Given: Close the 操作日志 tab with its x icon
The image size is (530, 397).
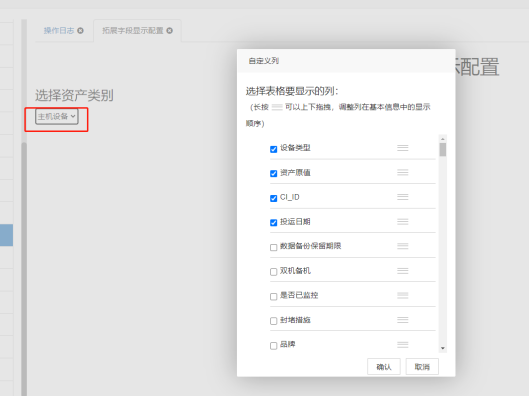Looking at the screenshot, I should click(x=80, y=31).
